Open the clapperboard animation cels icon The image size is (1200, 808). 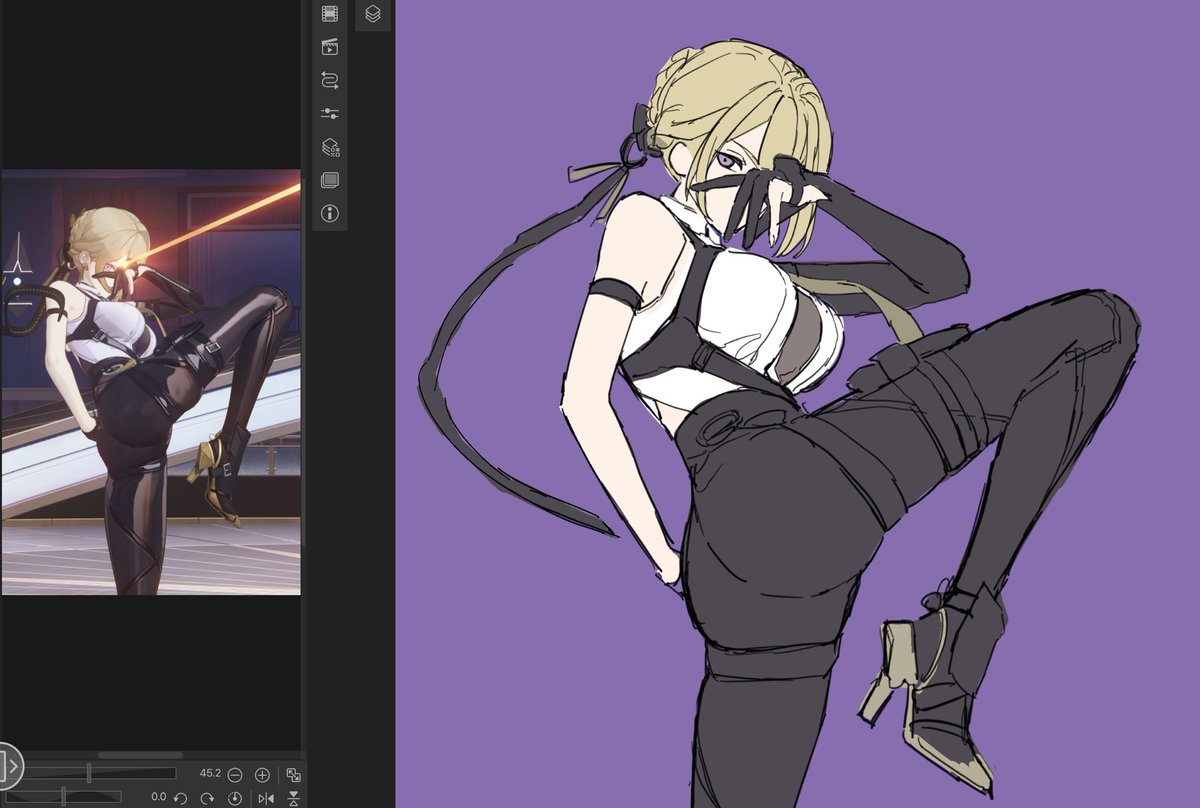pyautogui.click(x=330, y=46)
